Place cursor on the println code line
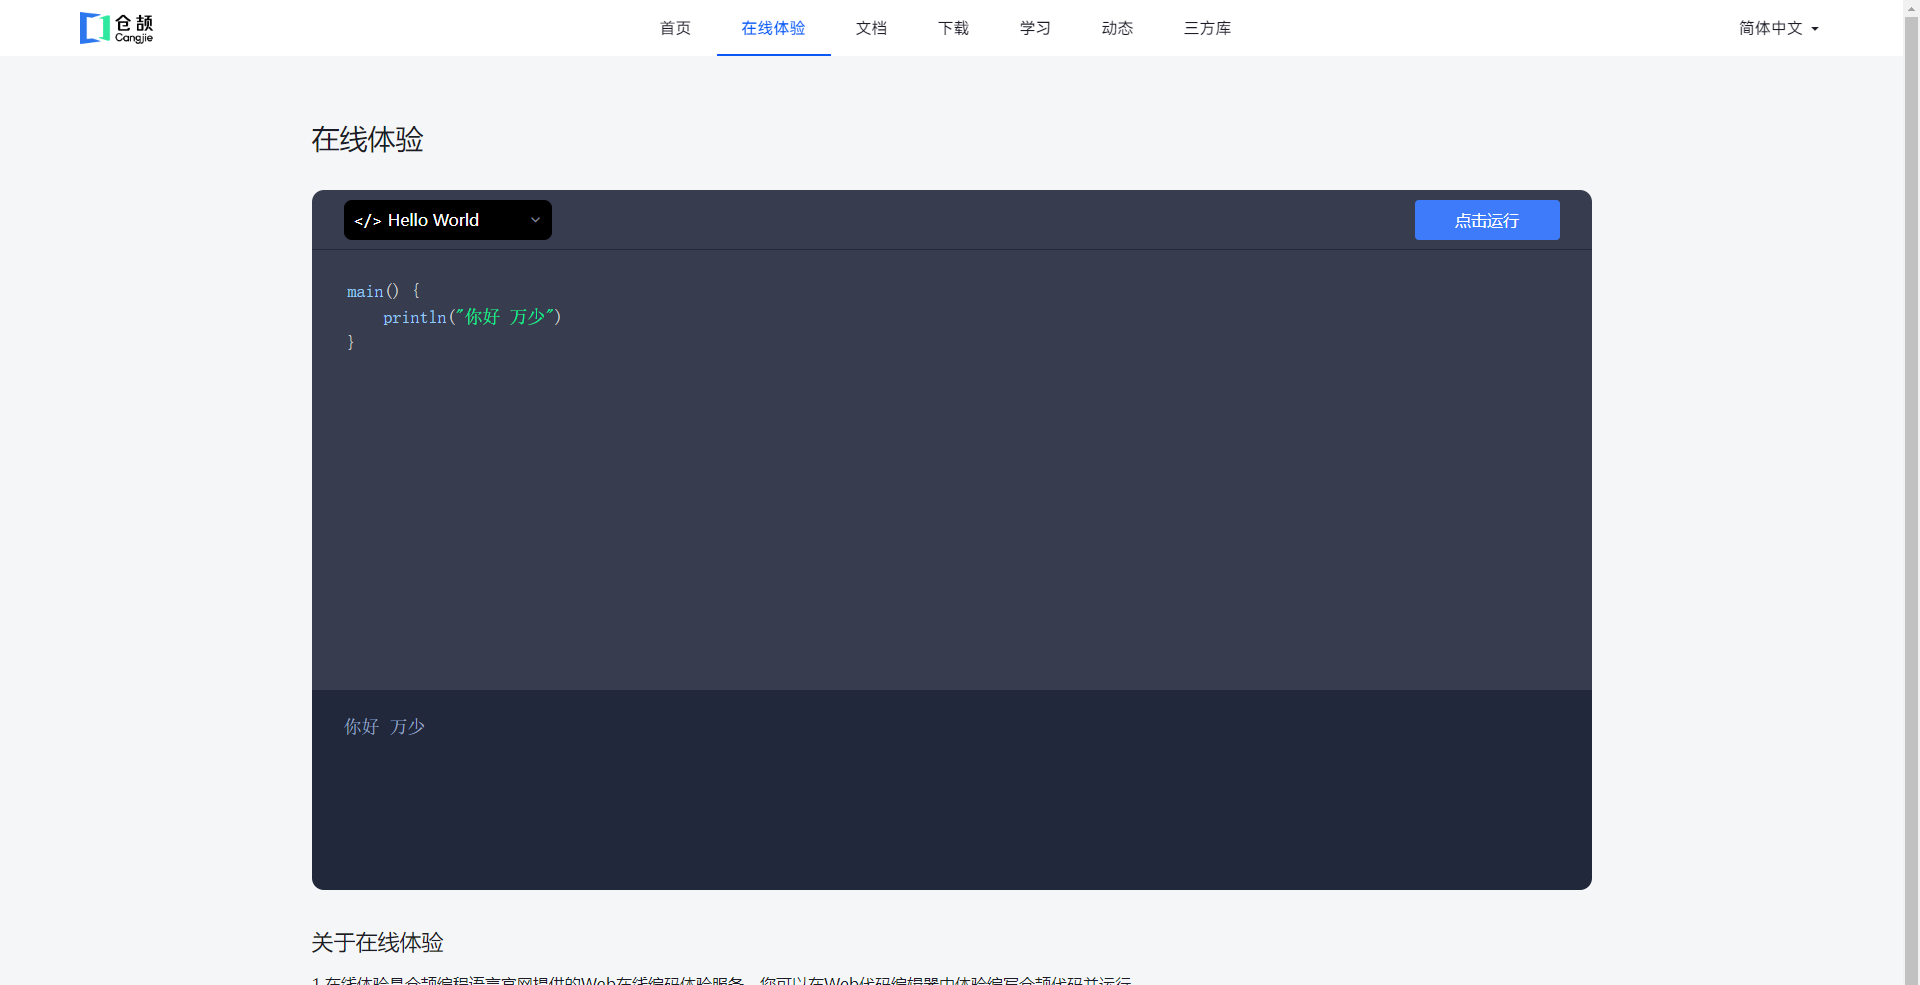Screen dimensions: 1920x985 coord(472,317)
